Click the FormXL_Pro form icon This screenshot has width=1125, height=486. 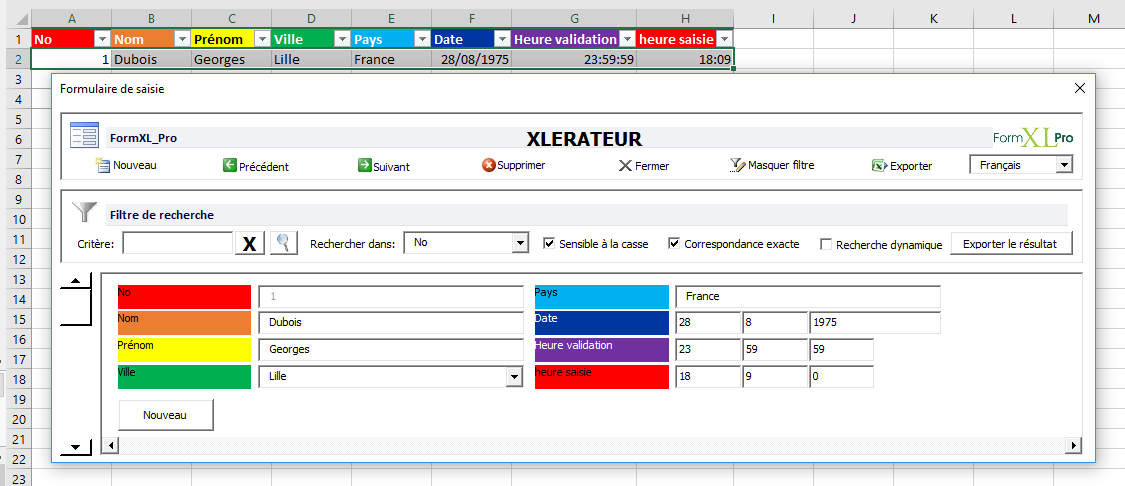(84, 136)
